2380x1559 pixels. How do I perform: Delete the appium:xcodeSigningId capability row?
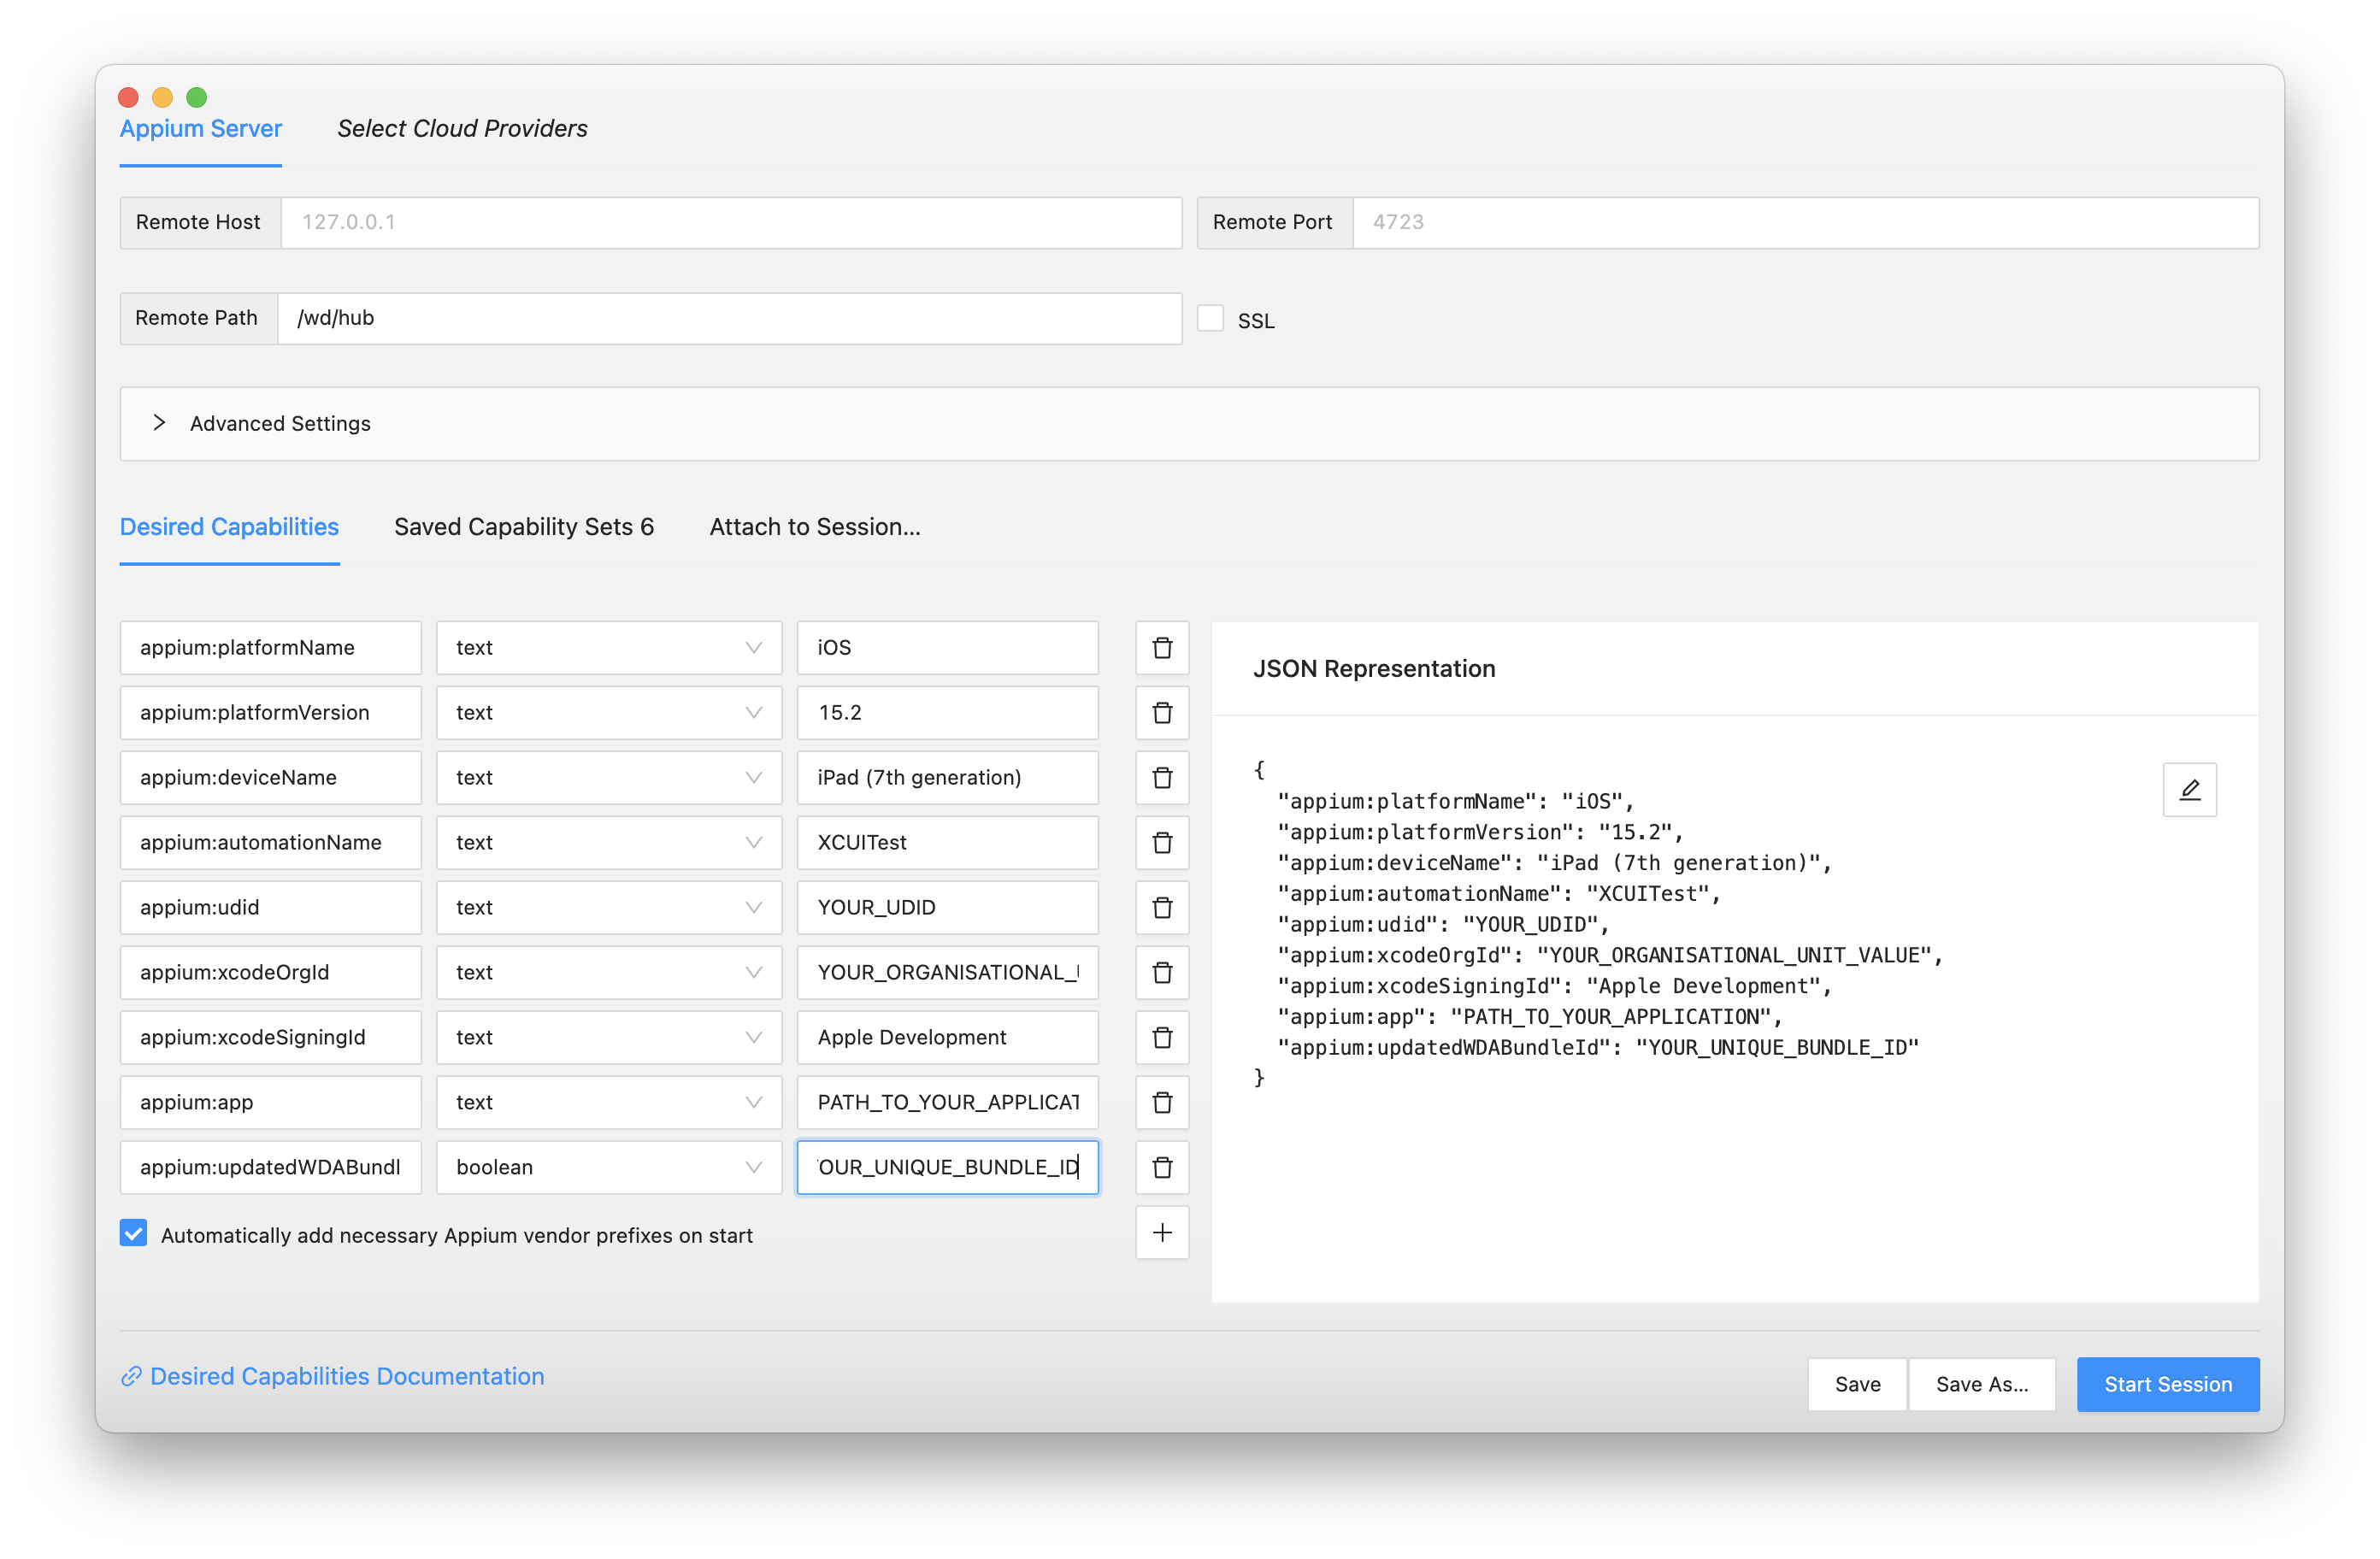[1161, 1037]
